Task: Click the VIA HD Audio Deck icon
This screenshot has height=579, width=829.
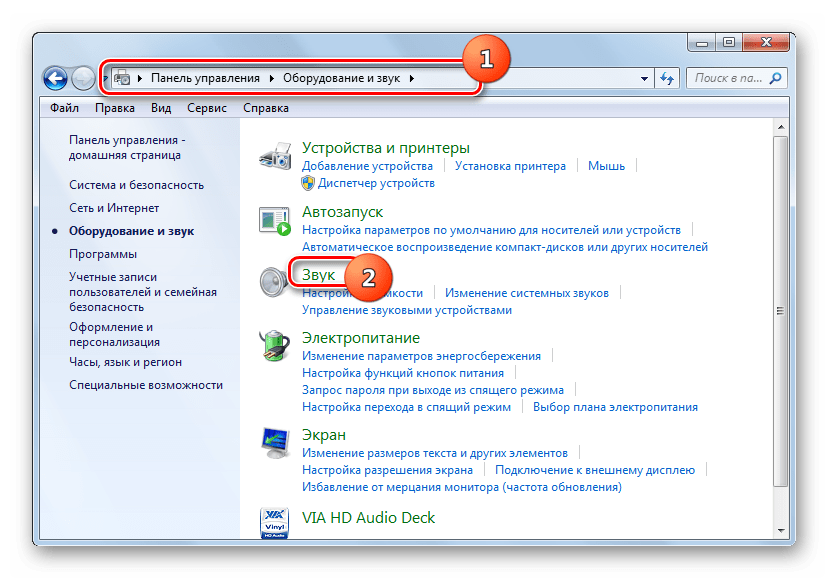Action: pos(274,522)
